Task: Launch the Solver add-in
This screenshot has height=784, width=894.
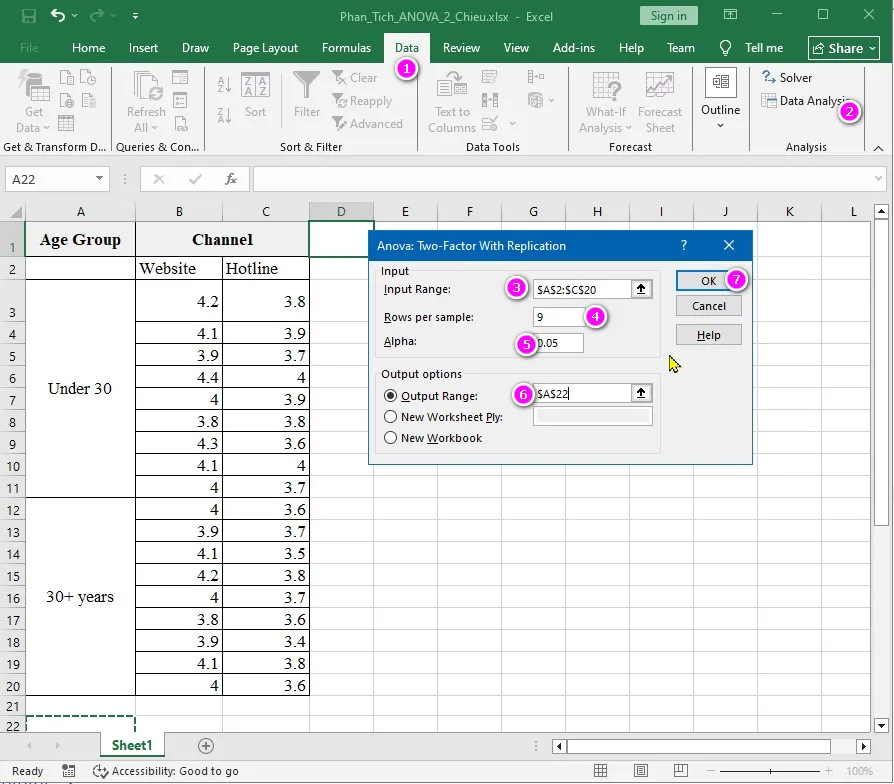Action: (787, 77)
